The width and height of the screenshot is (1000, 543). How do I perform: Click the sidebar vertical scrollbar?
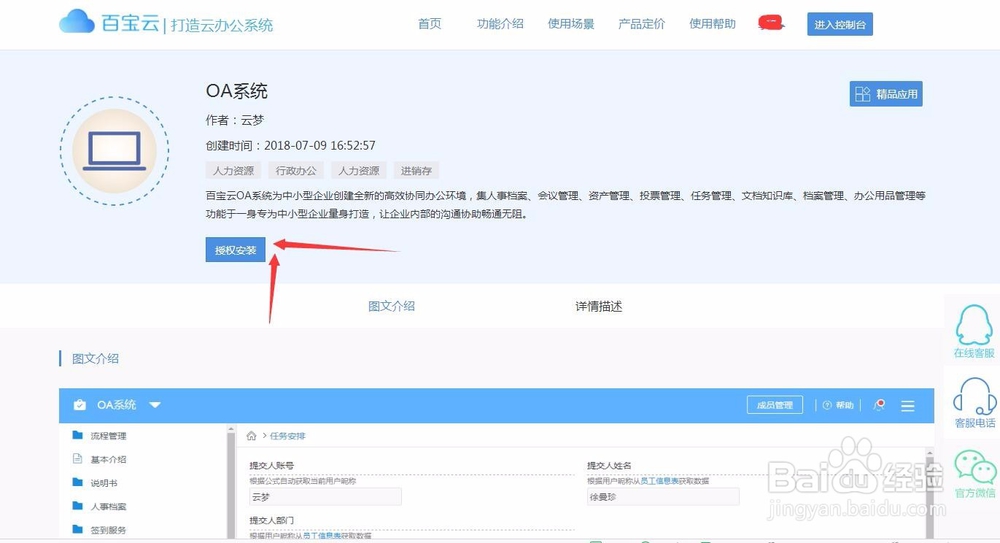(x=231, y=482)
